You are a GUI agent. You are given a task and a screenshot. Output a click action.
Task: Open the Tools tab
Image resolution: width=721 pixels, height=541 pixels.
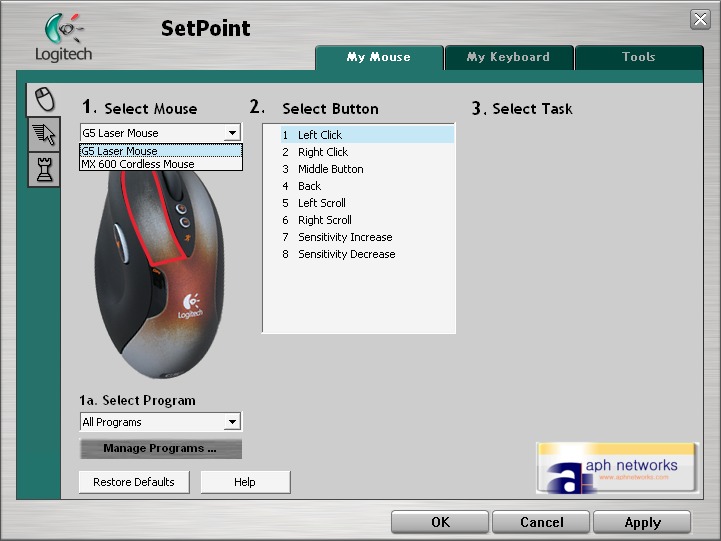pos(638,58)
